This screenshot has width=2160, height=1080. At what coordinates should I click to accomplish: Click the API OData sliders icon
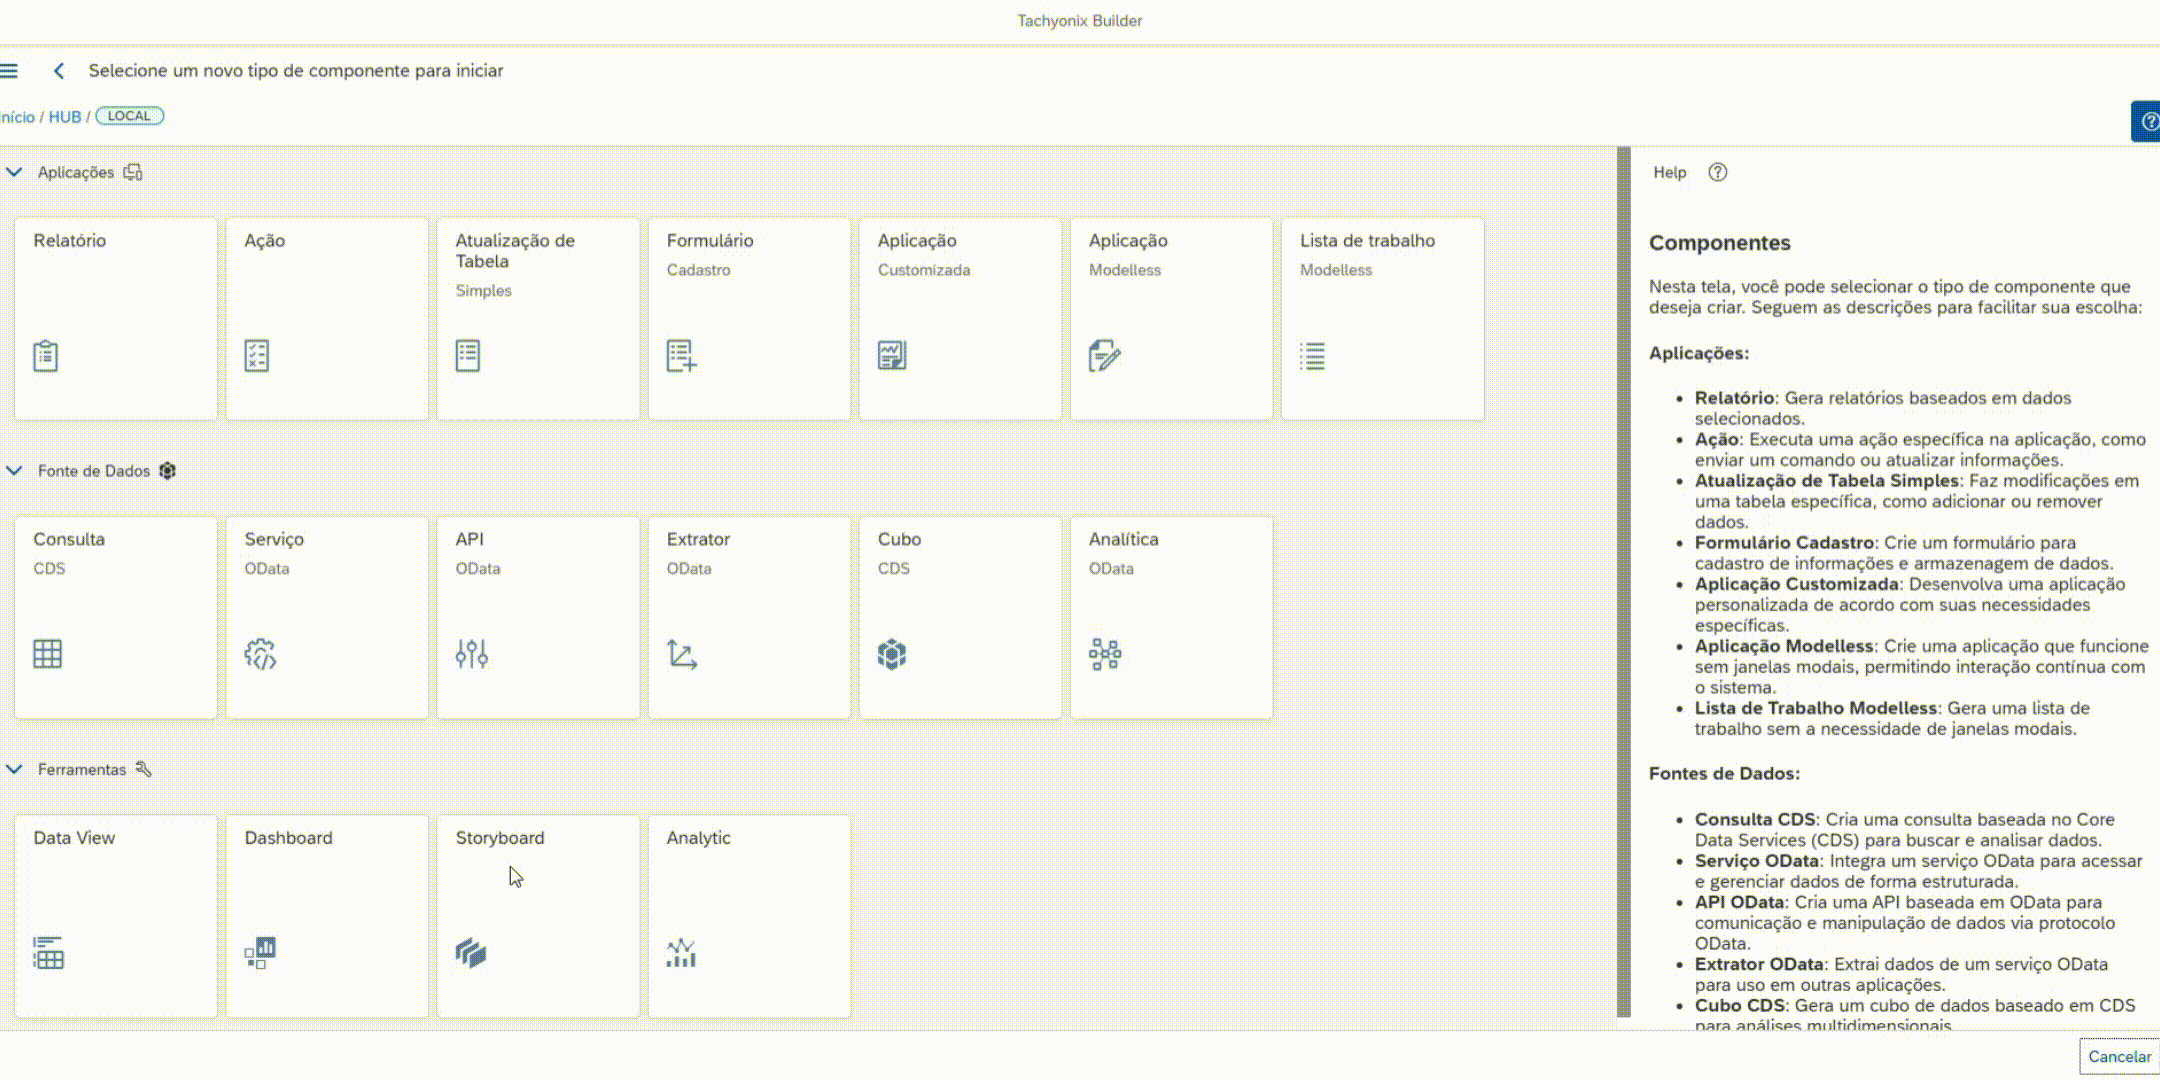click(x=471, y=654)
